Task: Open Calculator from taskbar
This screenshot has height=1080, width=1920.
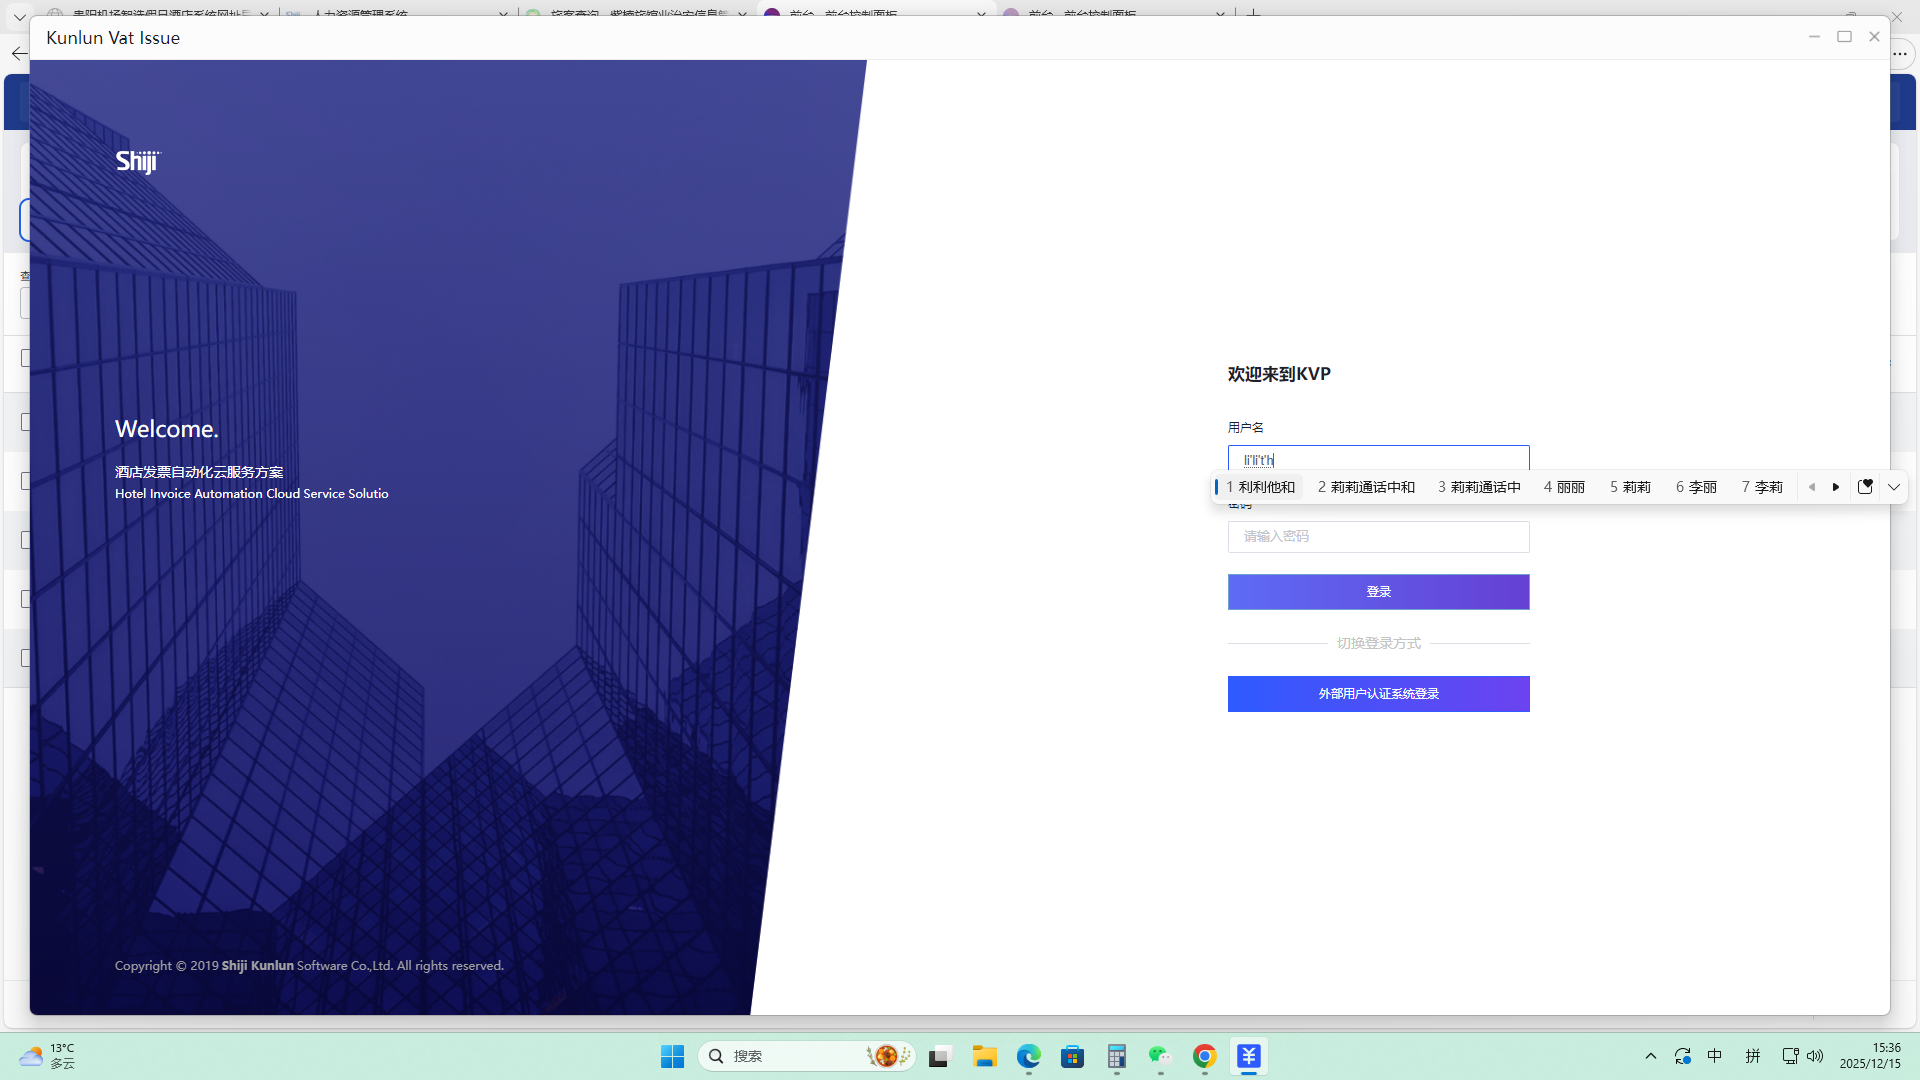Action: point(1116,1056)
